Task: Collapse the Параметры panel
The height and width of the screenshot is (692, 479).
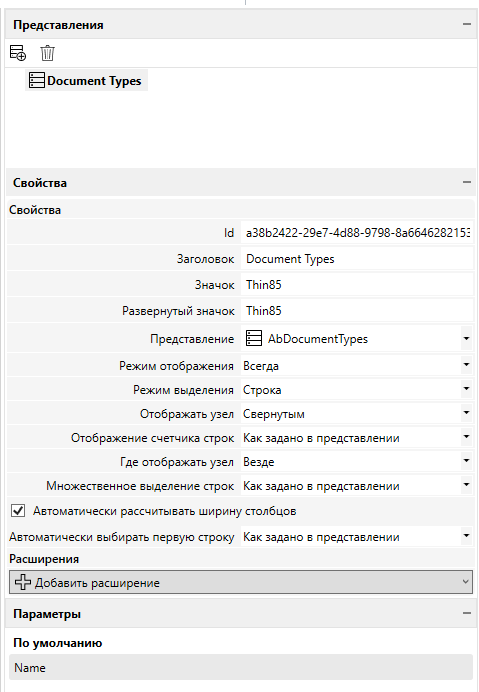Action: [467, 613]
